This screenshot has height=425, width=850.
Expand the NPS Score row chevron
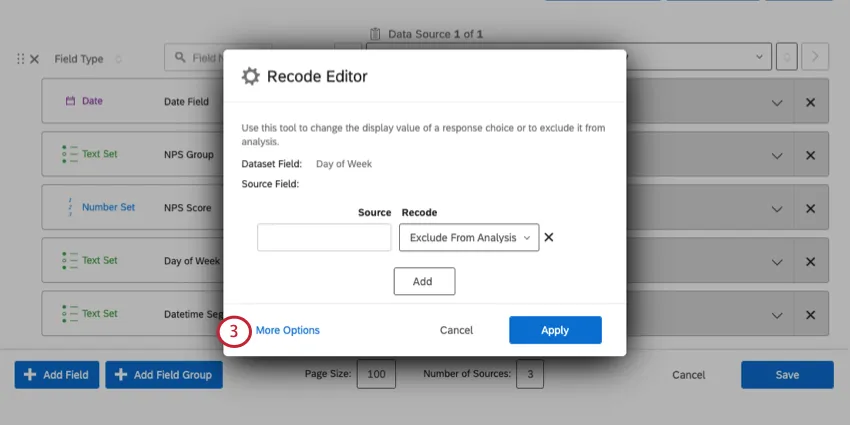tap(777, 209)
